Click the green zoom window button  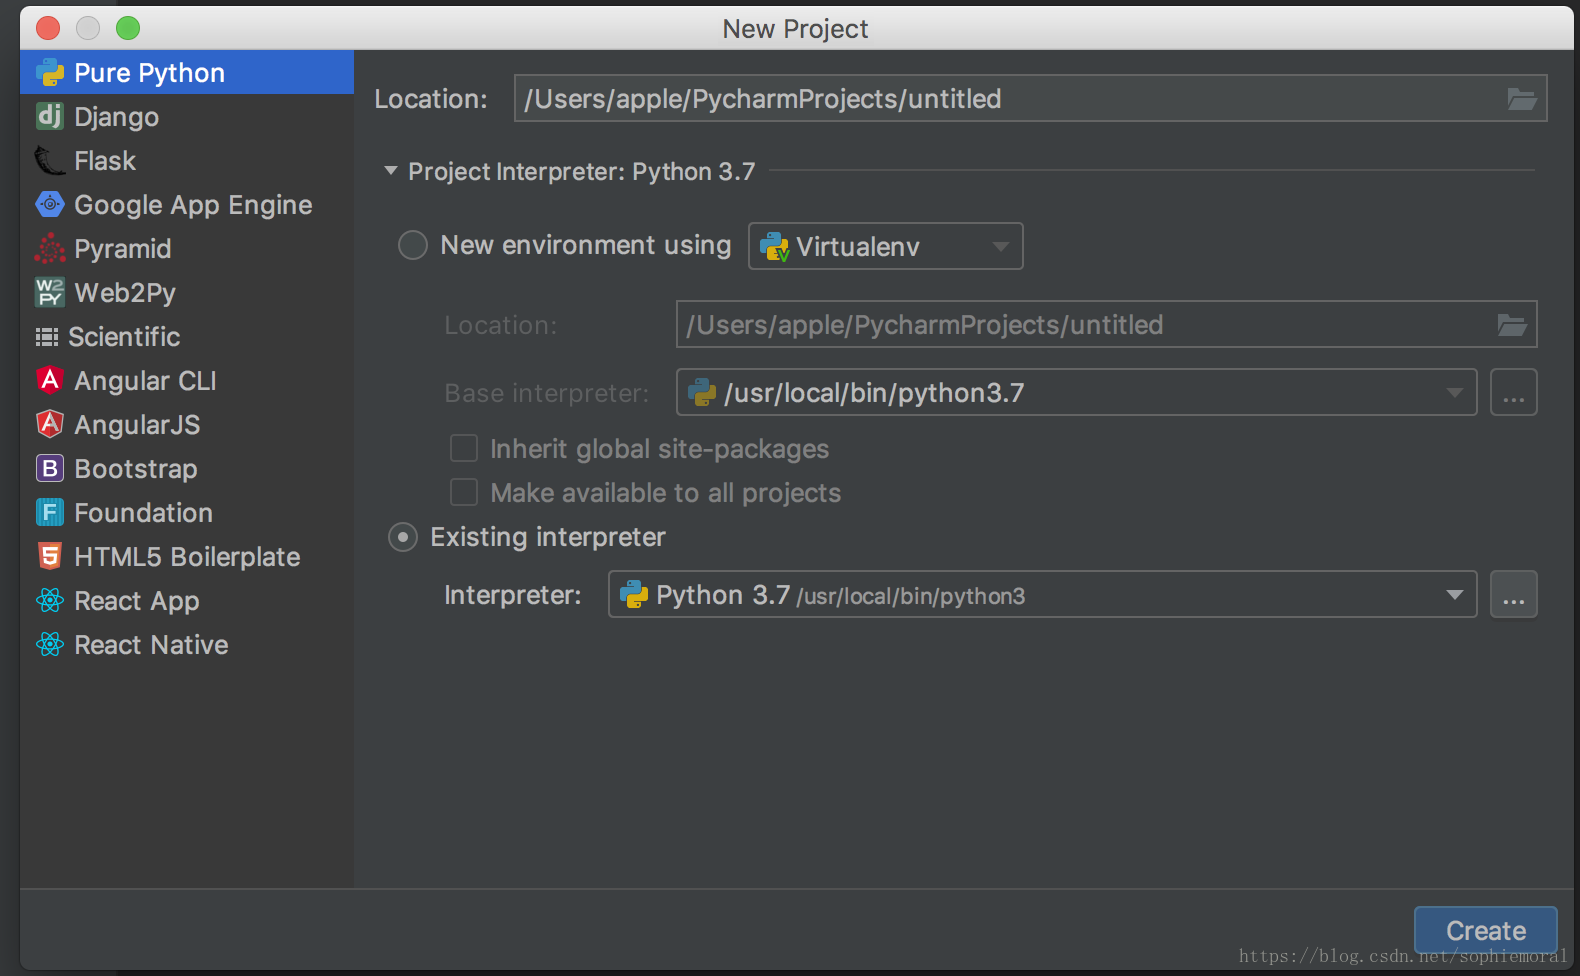tap(128, 28)
